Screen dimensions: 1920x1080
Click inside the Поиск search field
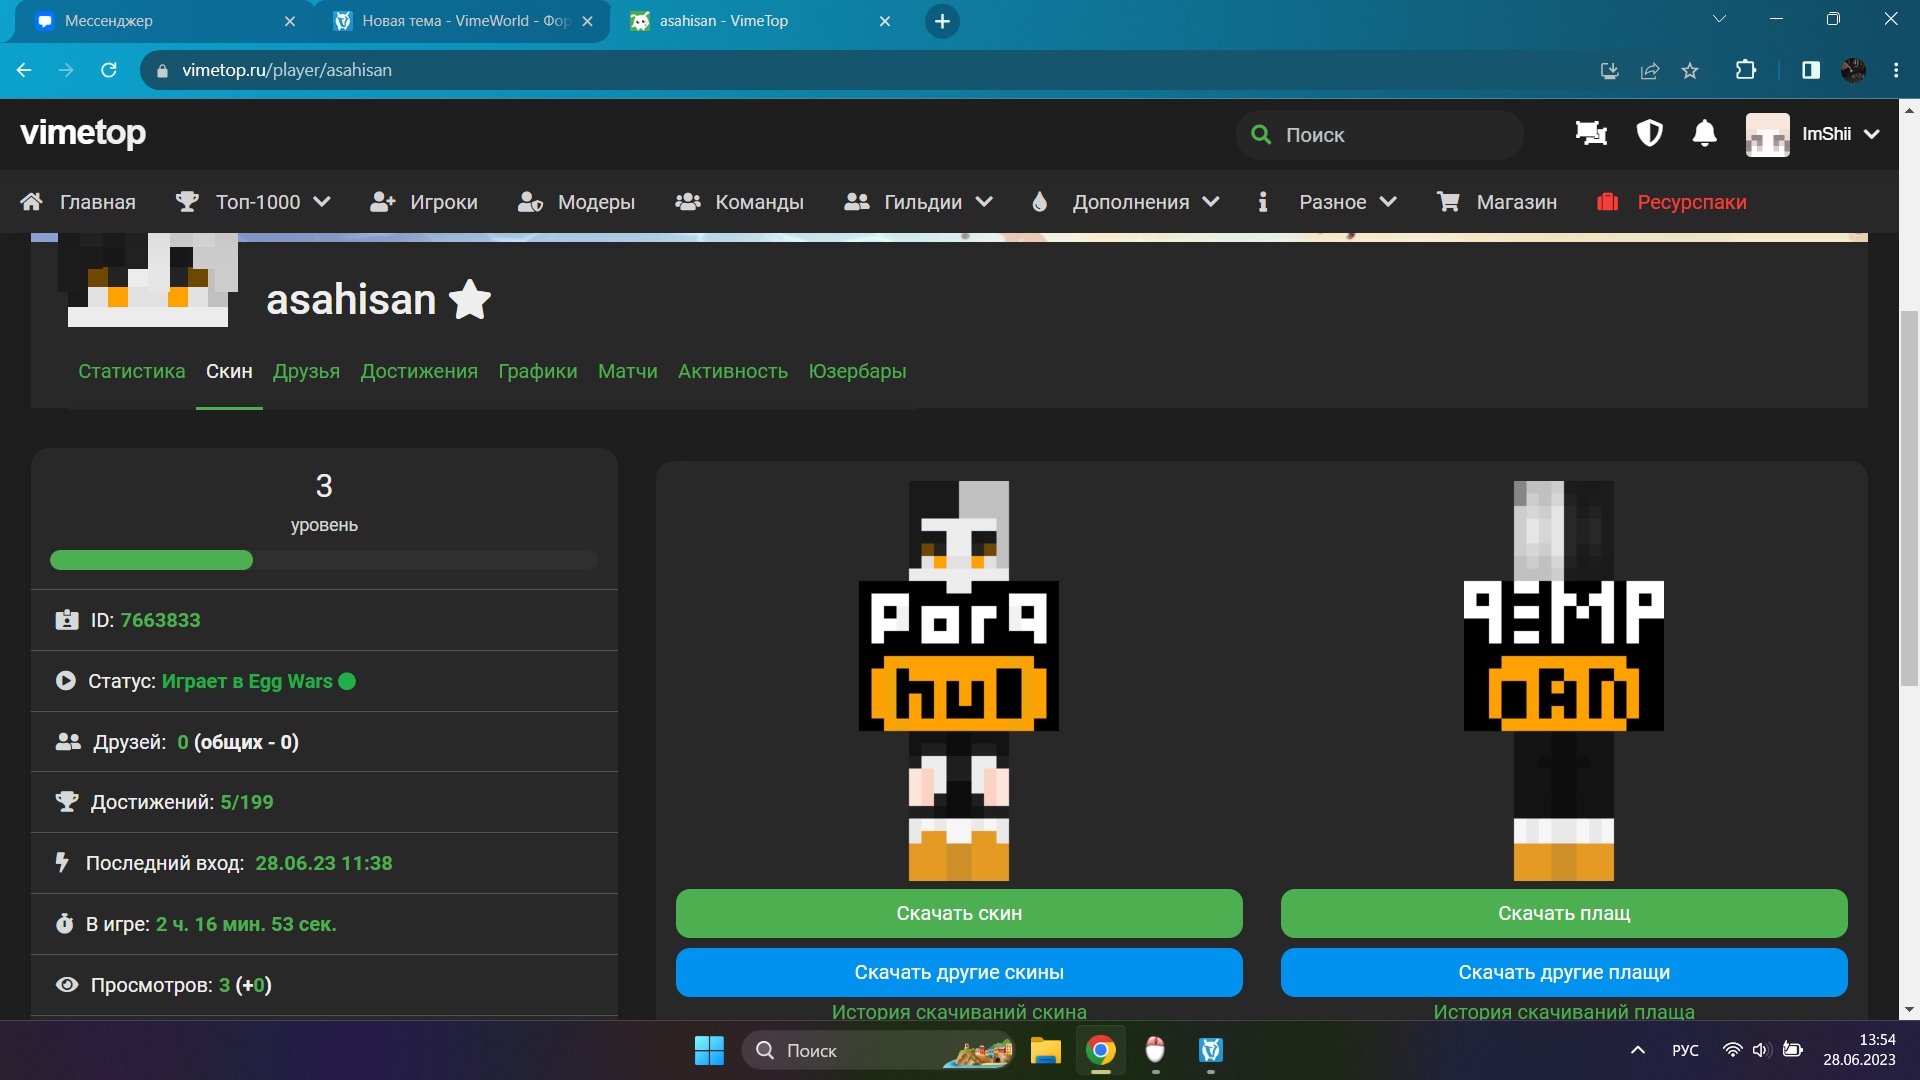1380,134
